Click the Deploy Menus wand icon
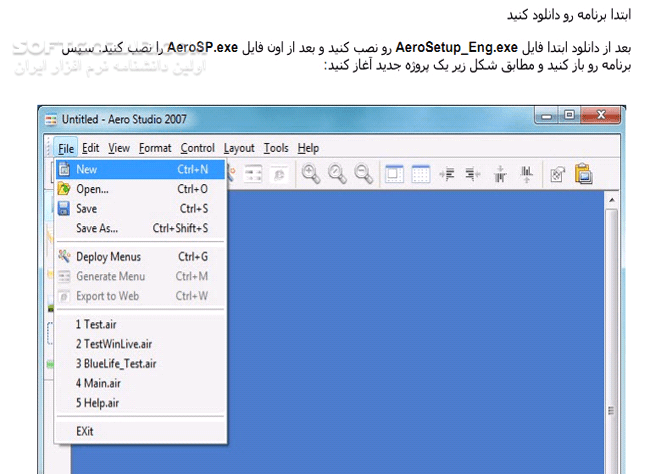This screenshot has height=474, width=650. point(64,256)
